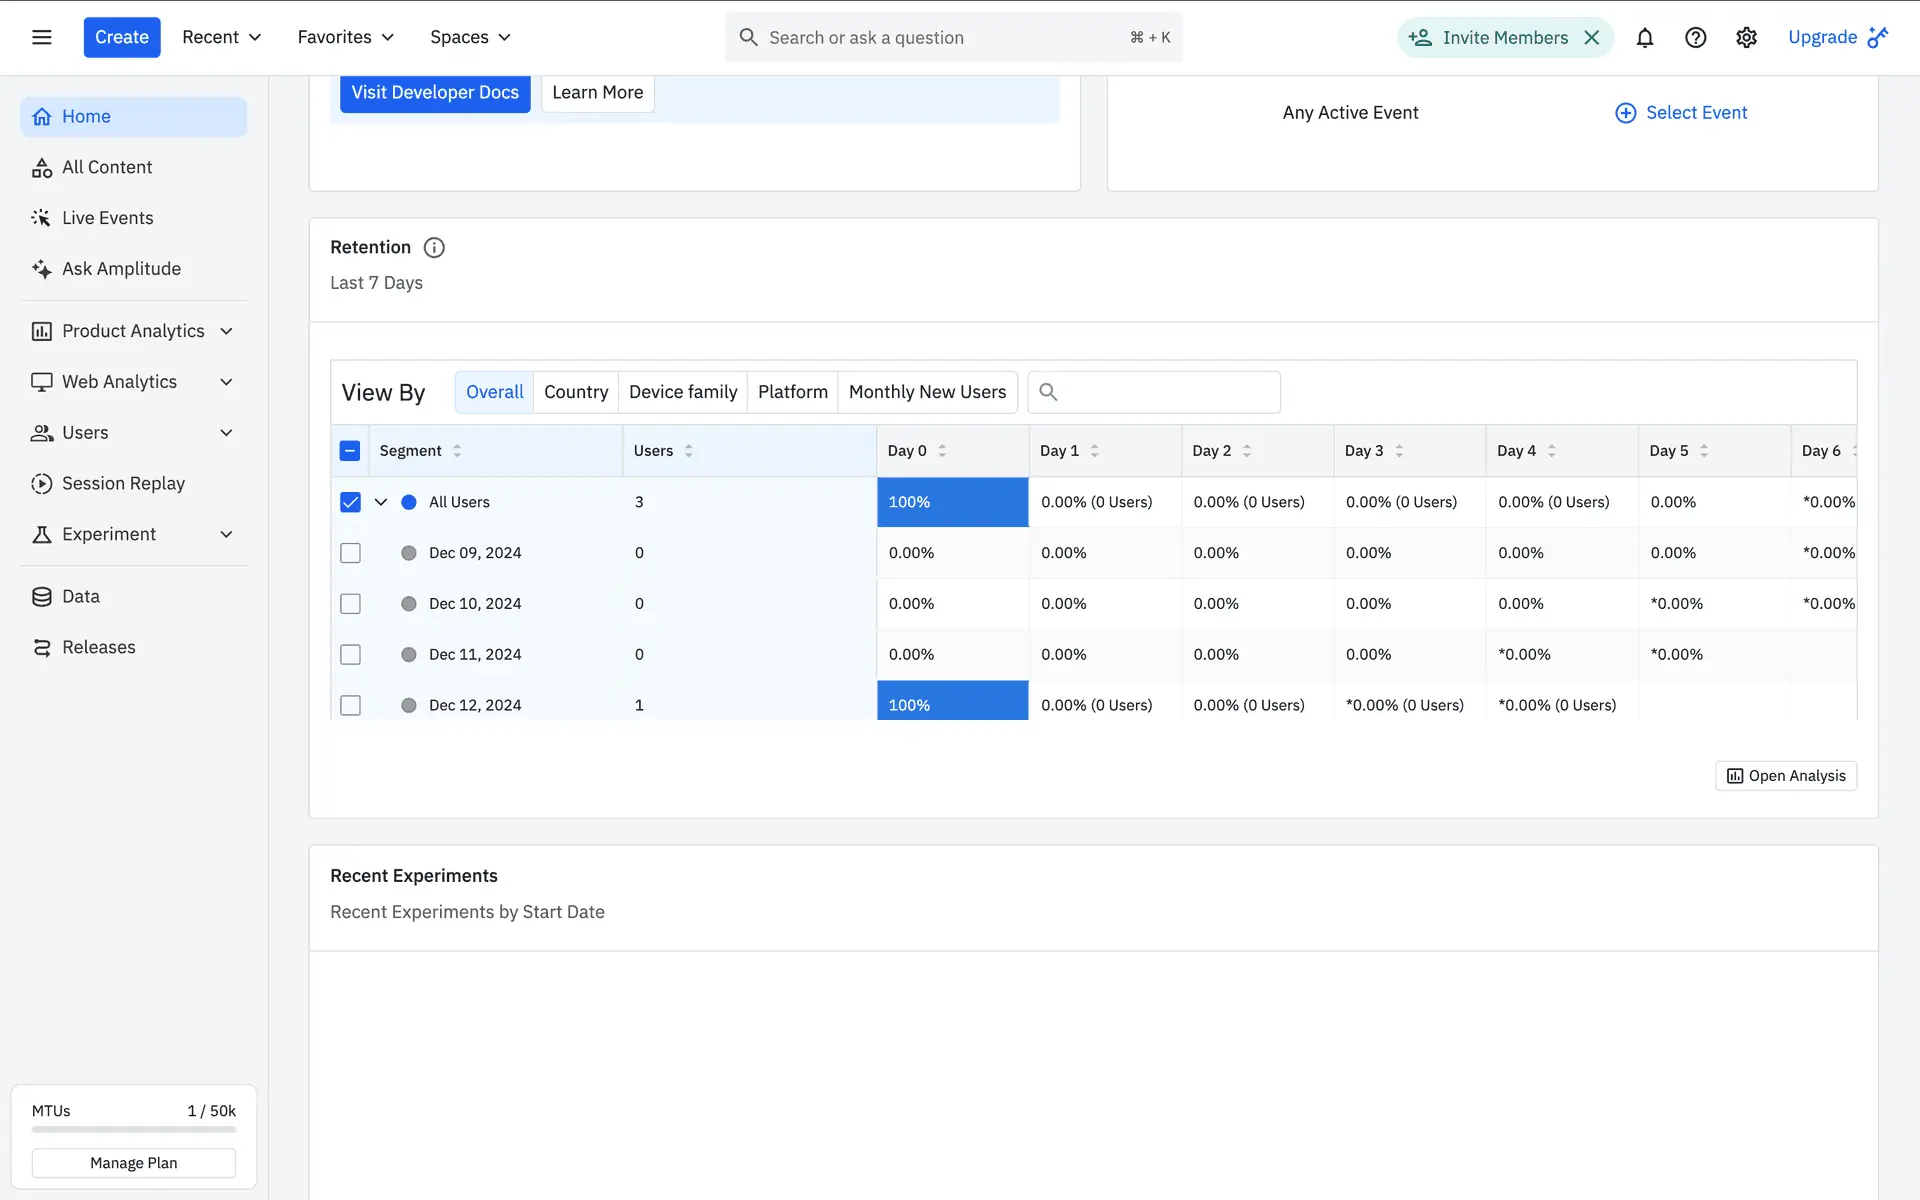Click the Retention info icon
The width and height of the screenshot is (1920, 1200).
434,247
